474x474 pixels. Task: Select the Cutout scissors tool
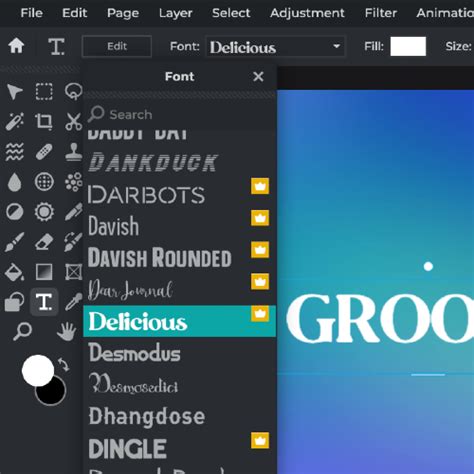73,121
